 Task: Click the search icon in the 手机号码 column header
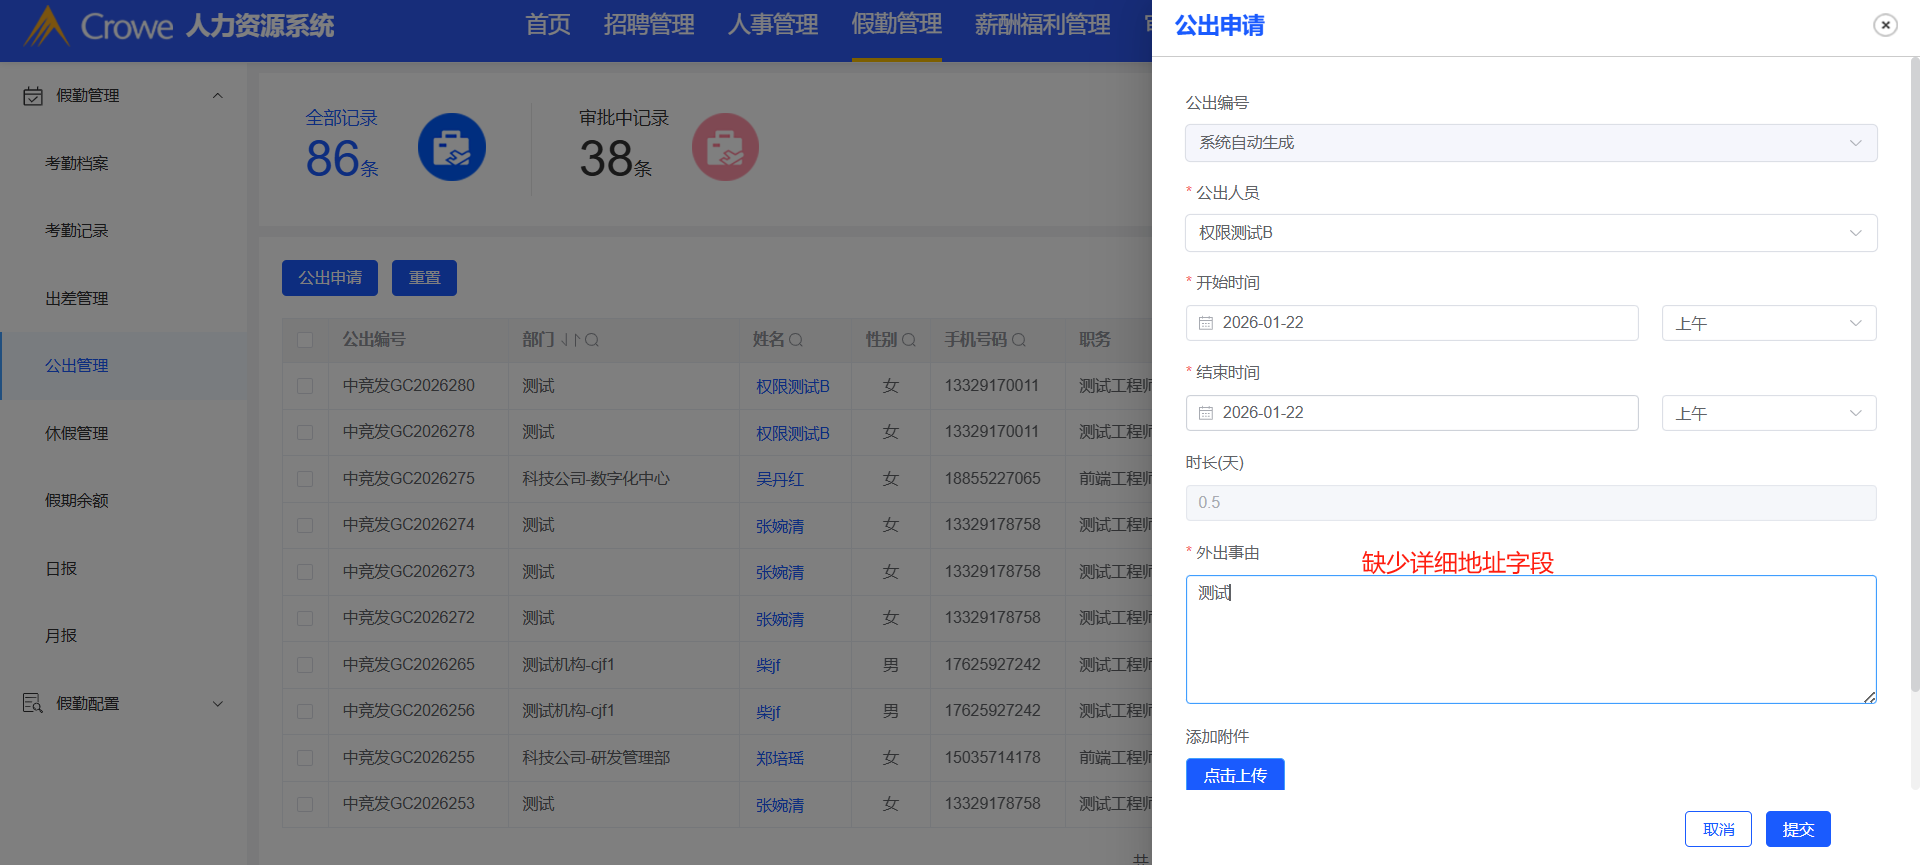tap(1019, 340)
